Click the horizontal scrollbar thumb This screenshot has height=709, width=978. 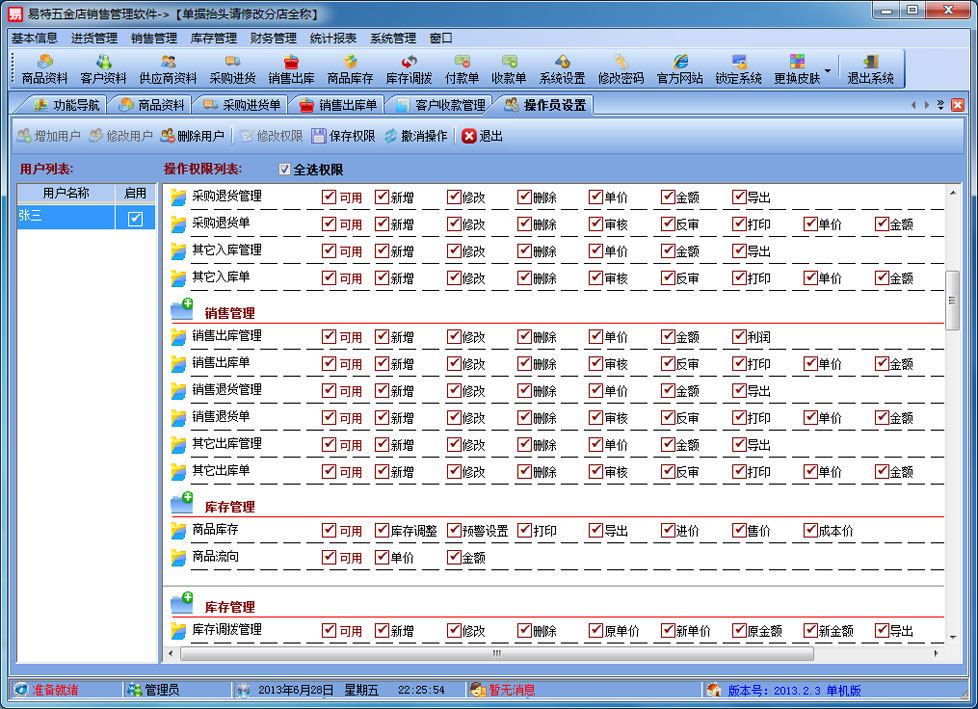[x=494, y=653]
